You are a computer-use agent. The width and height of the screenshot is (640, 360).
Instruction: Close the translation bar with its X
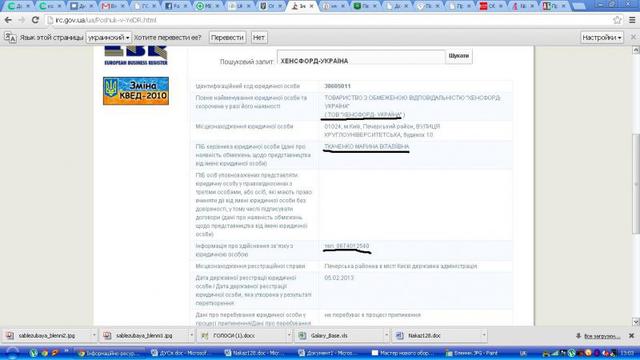click(633, 37)
